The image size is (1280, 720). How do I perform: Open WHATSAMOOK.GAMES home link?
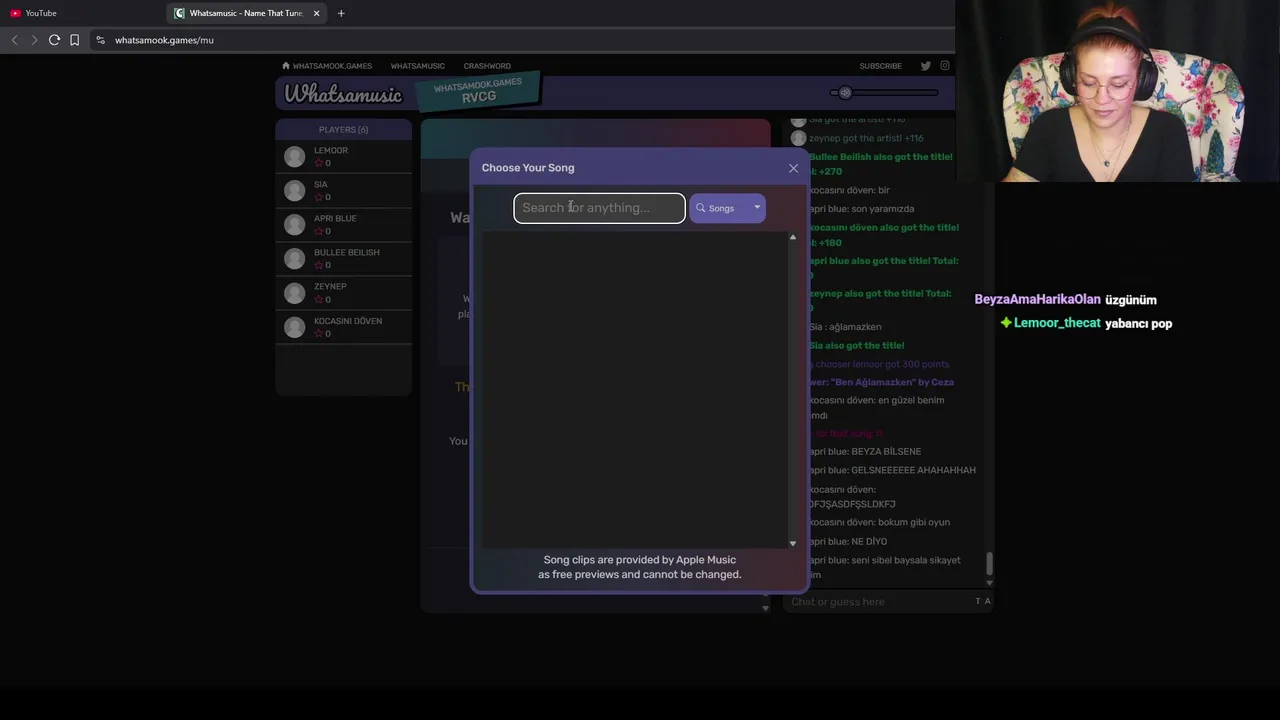pos(327,66)
